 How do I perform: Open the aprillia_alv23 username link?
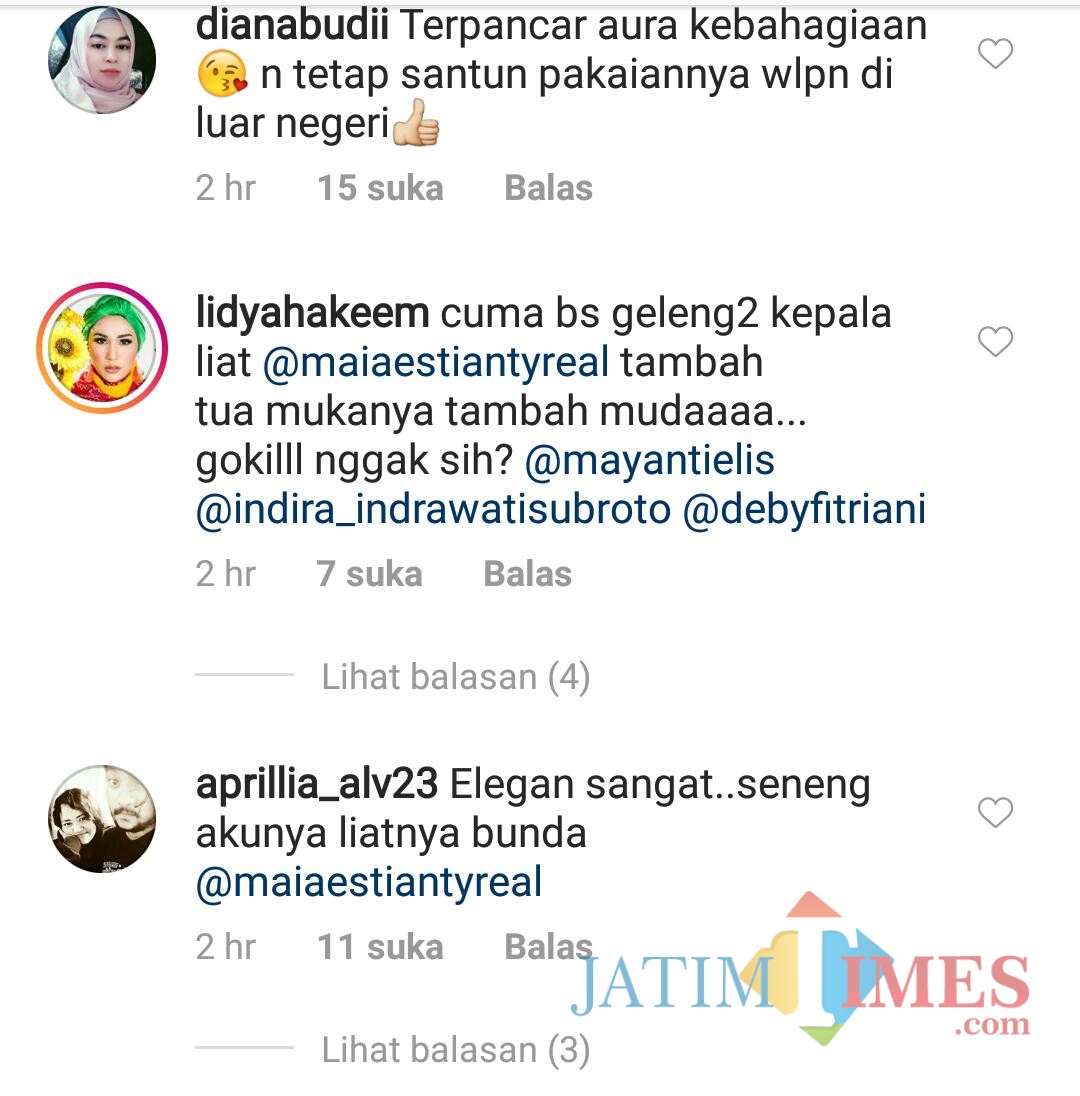(317, 784)
